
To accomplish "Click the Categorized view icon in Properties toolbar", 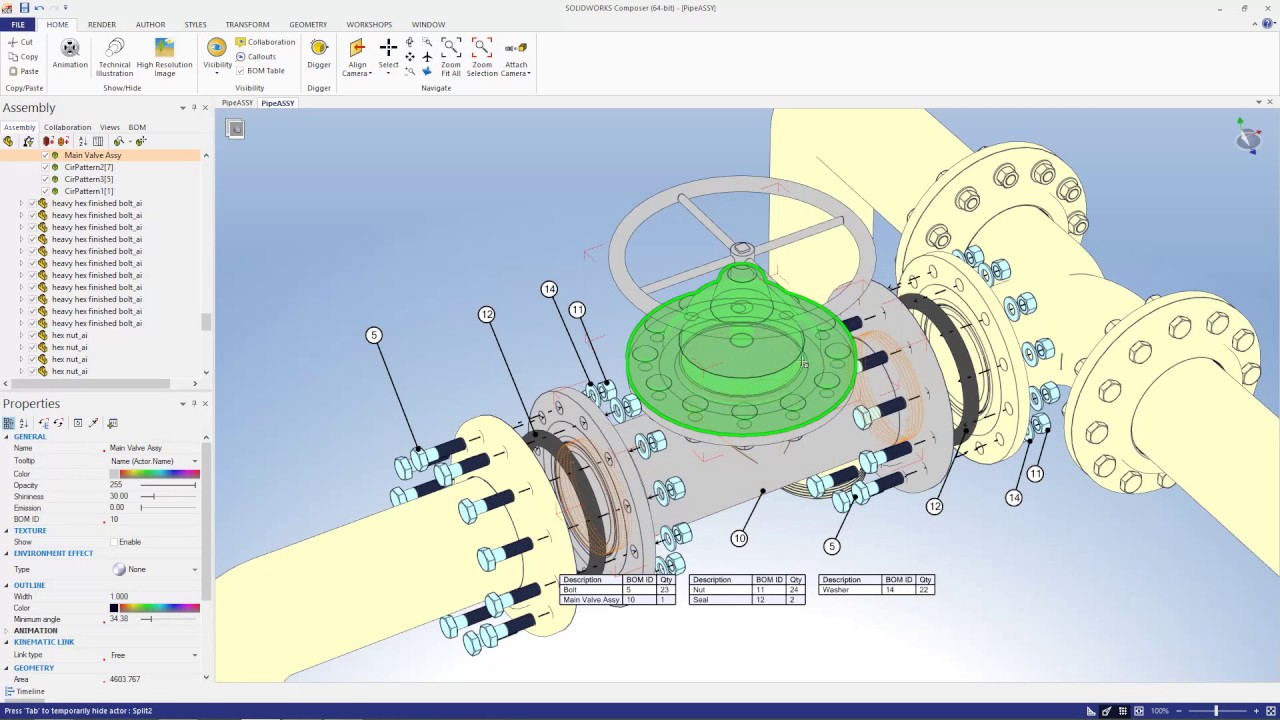I will (x=8, y=423).
